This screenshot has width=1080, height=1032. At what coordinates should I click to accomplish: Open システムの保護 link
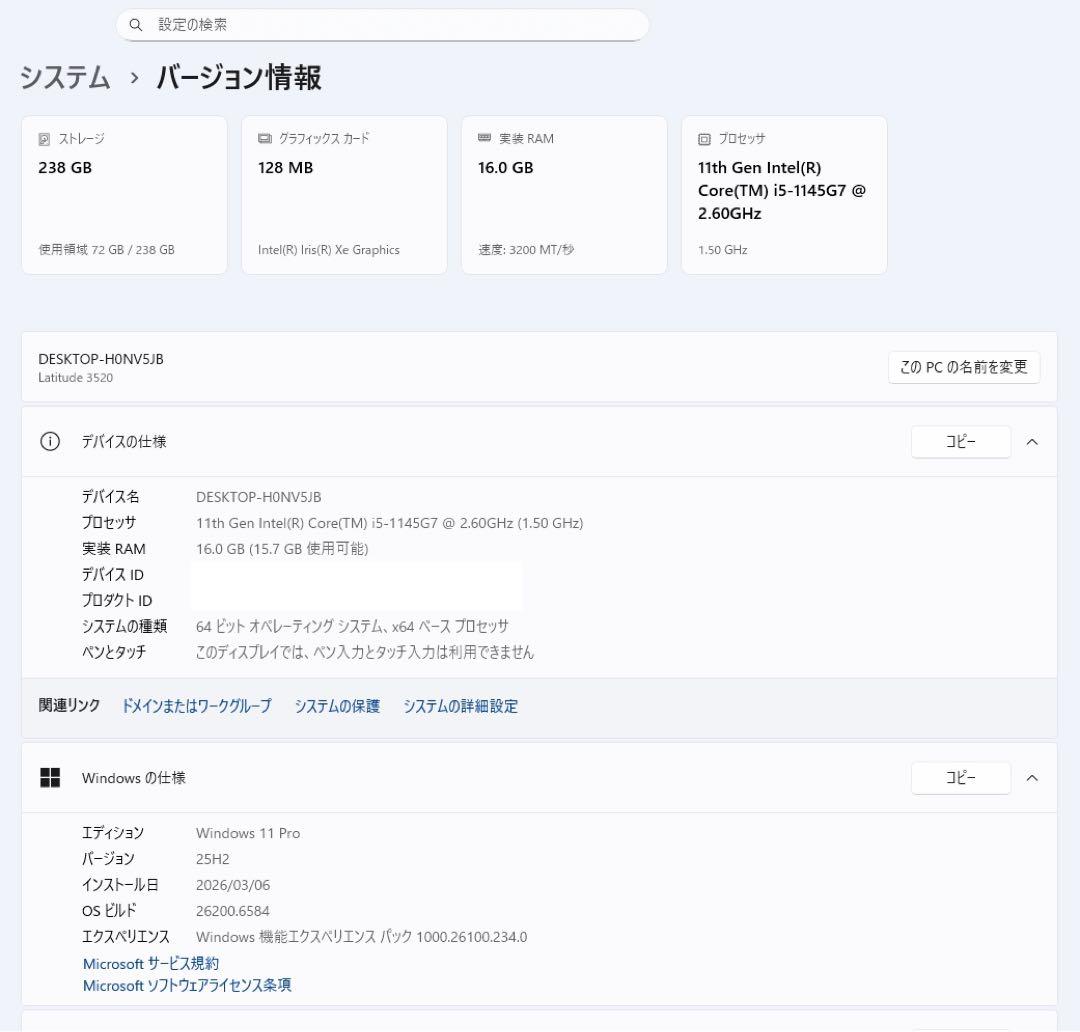(337, 705)
